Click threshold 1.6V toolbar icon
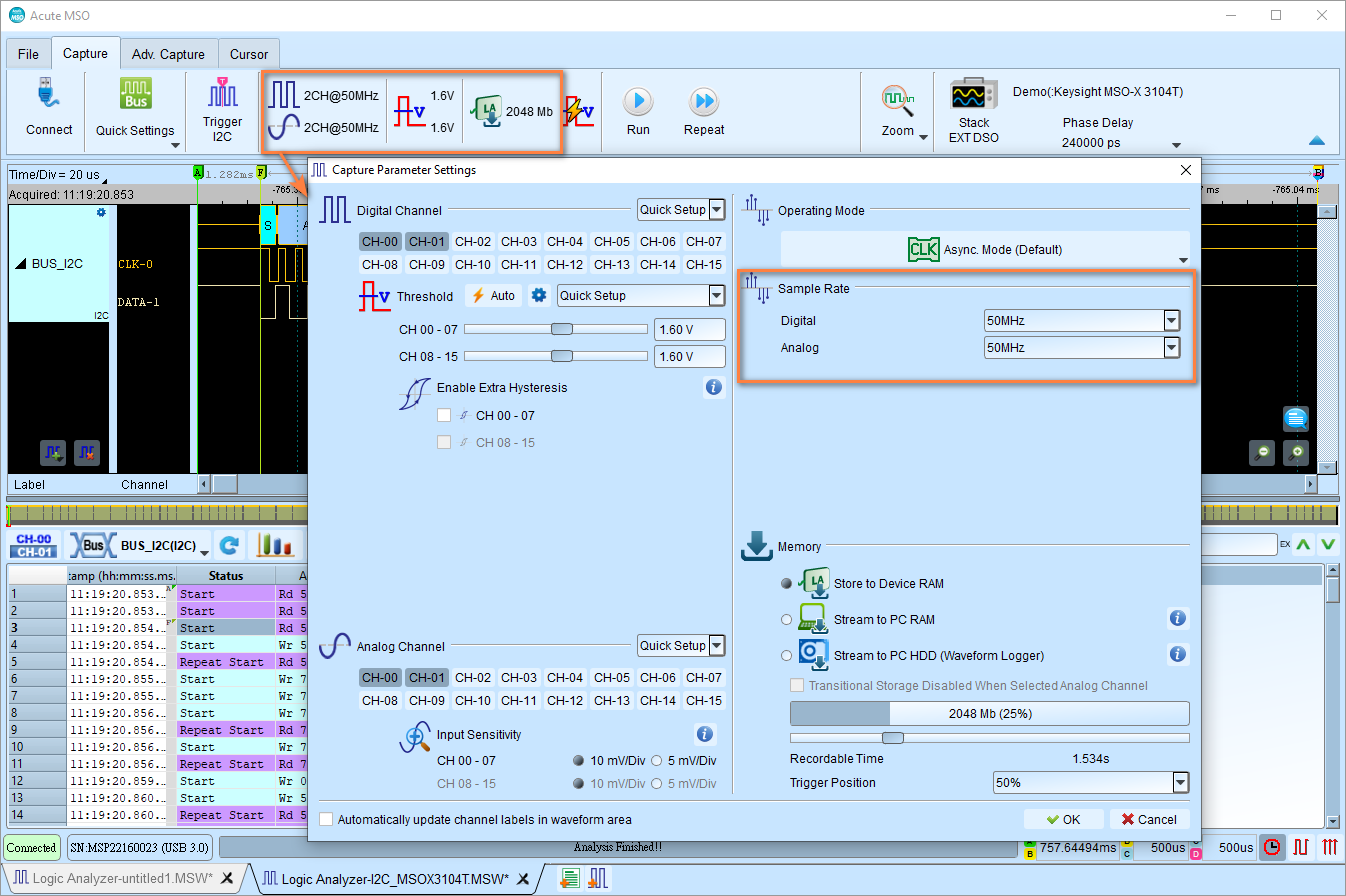This screenshot has width=1346, height=896. pyautogui.click(x=410, y=111)
